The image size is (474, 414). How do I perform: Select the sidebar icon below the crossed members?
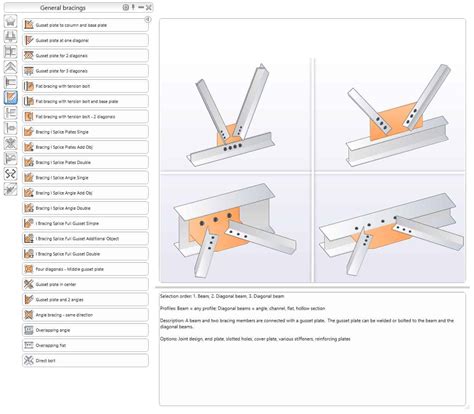pyautogui.click(x=10, y=159)
